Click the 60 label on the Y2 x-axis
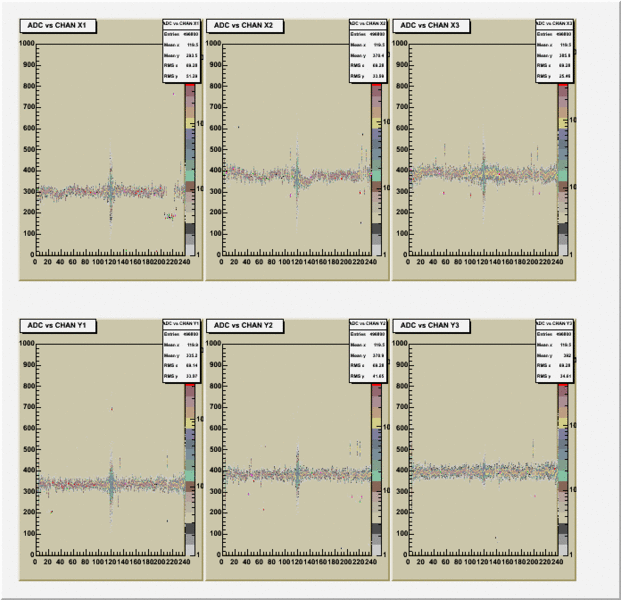 259,562
